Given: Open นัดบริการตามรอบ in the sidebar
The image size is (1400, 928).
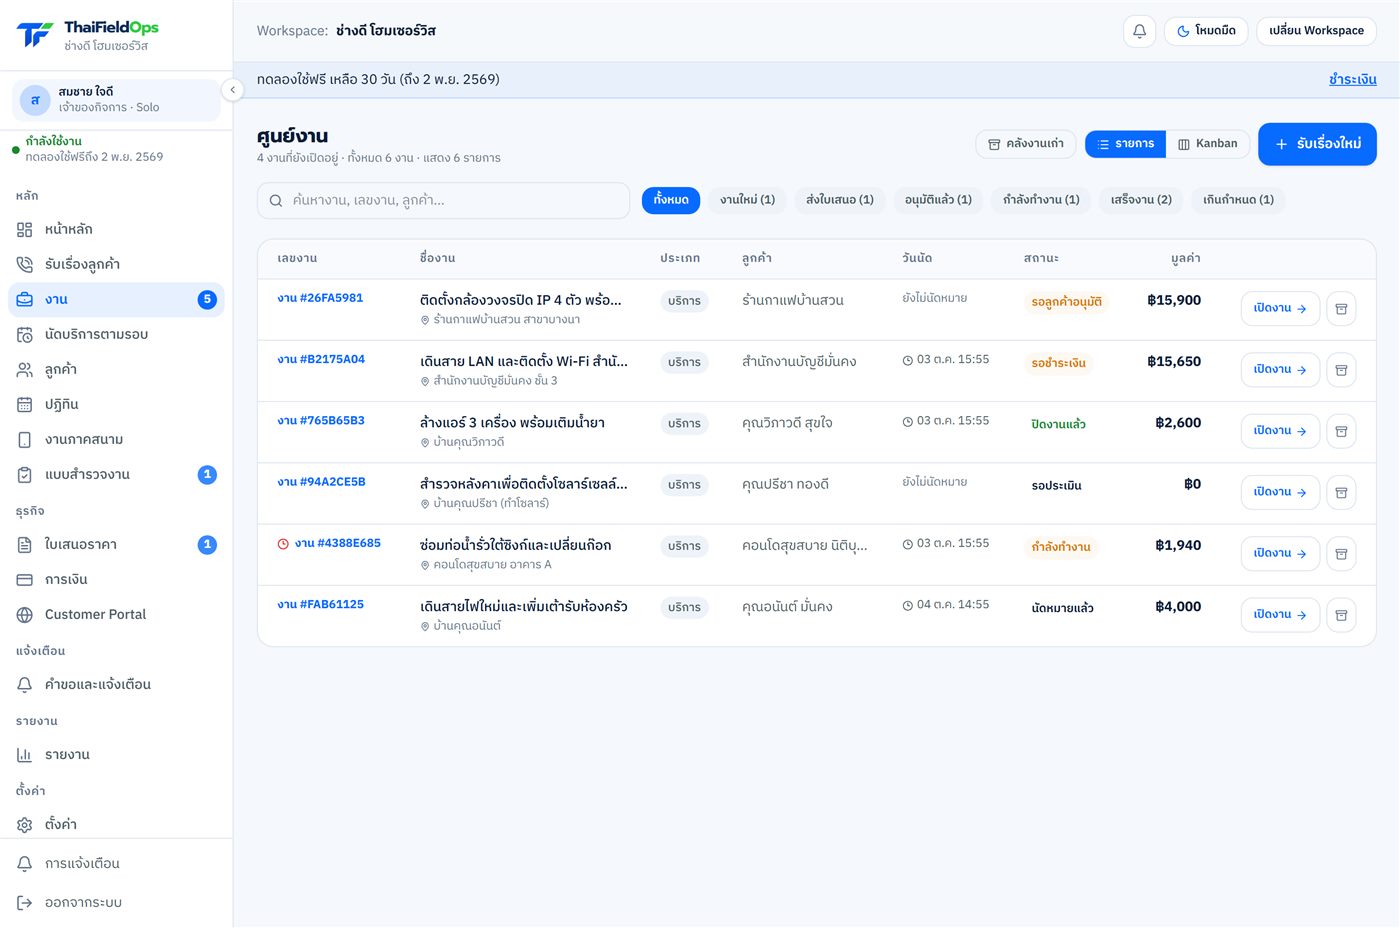Looking at the screenshot, I should coord(116,335).
